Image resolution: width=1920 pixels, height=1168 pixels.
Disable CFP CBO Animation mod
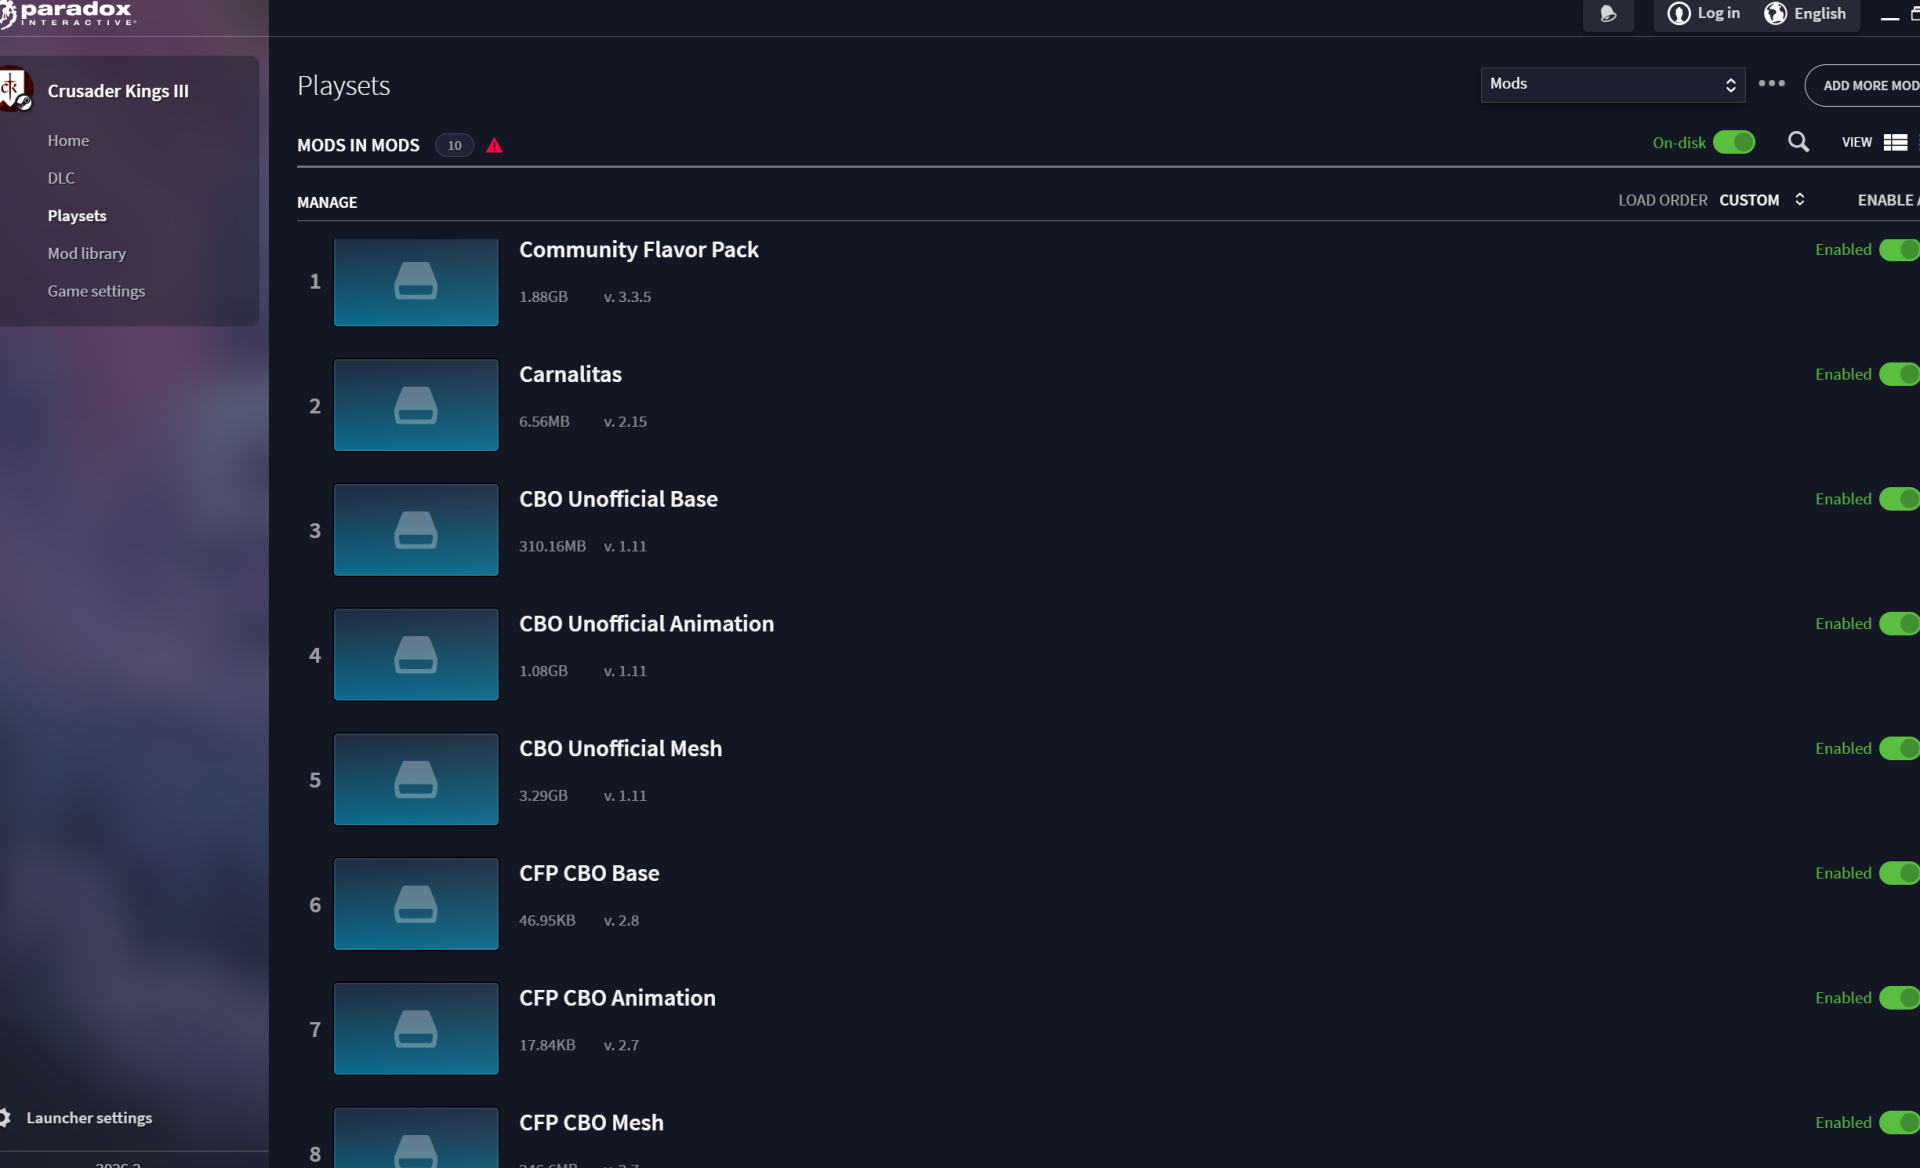tap(1899, 998)
